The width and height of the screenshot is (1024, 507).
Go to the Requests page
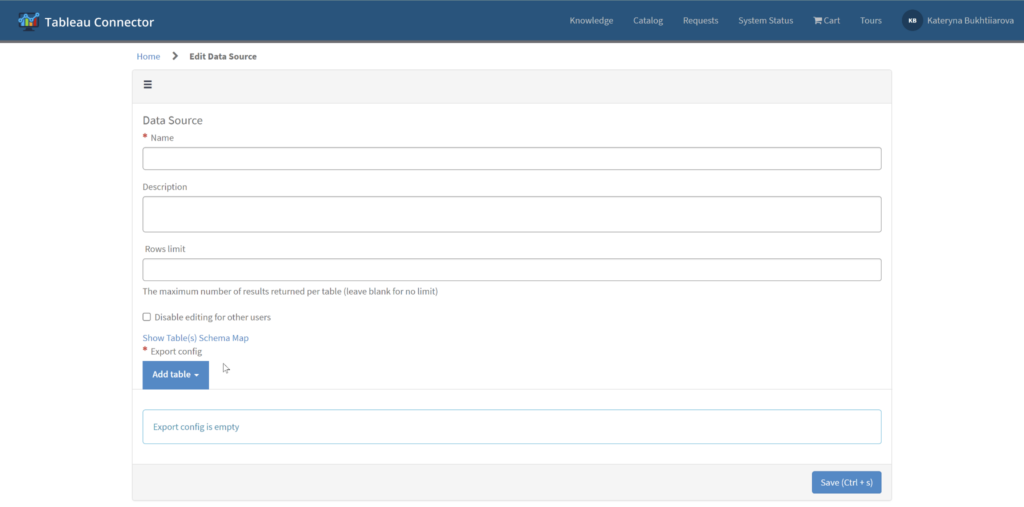pyautogui.click(x=701, y=21)
